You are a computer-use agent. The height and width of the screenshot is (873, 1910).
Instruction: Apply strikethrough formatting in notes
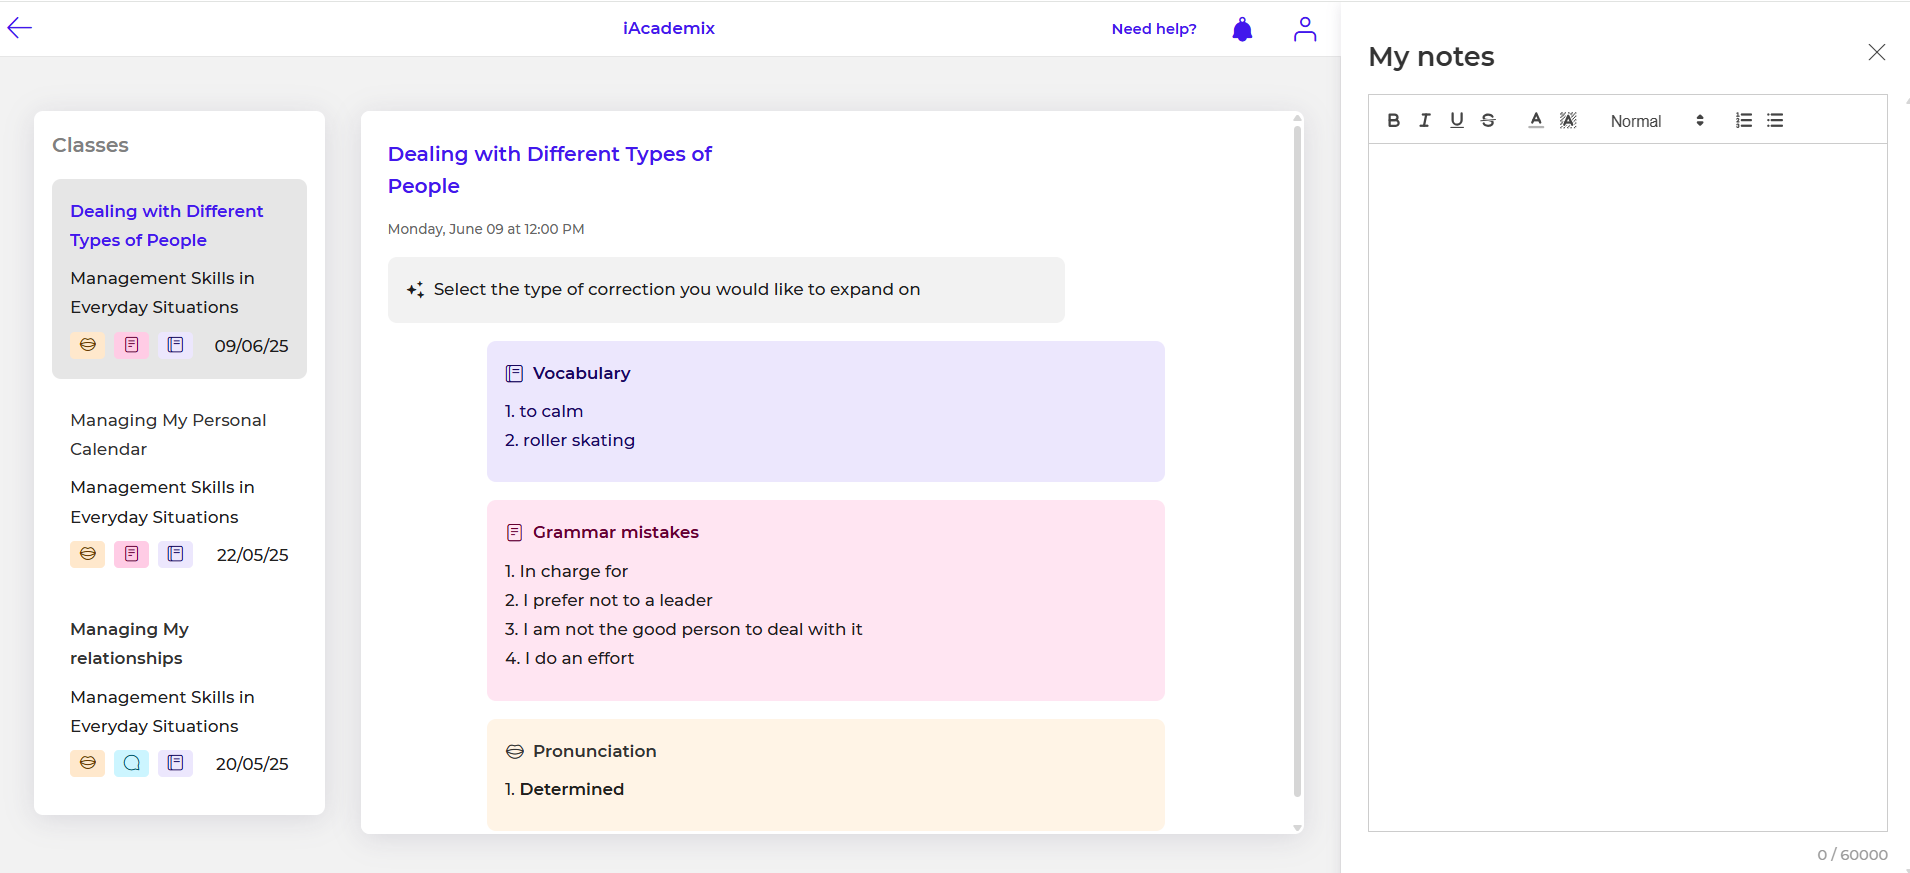pyautogui.click(x=1488, y=120)
